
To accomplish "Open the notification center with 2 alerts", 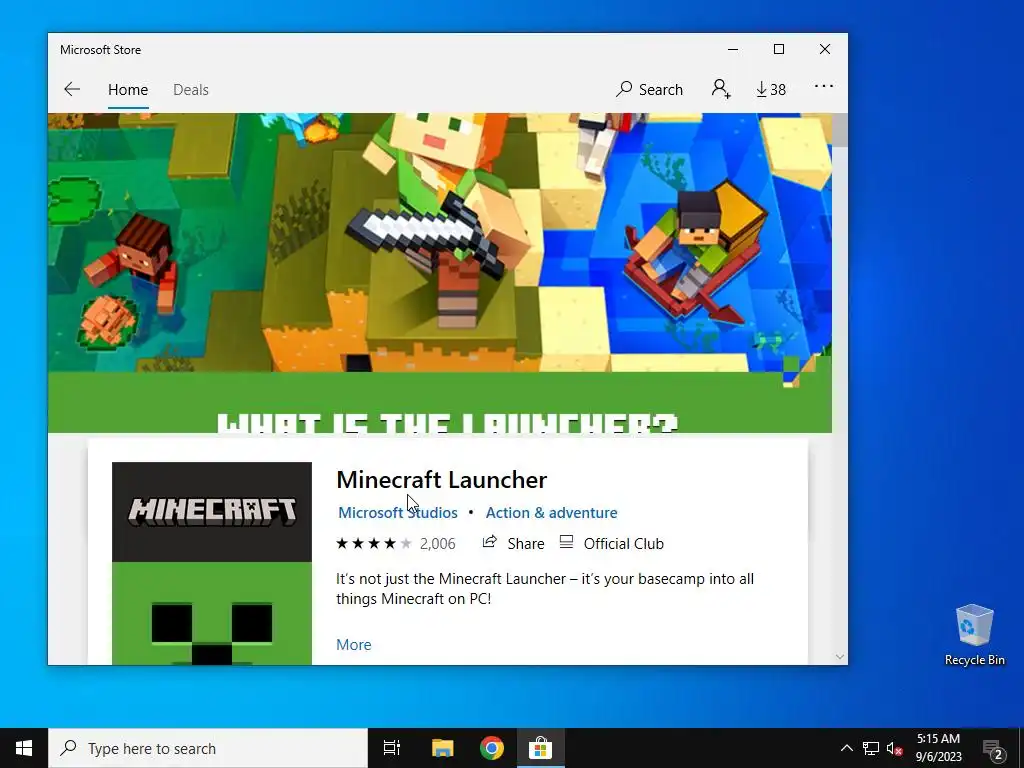I will (993, 749).
